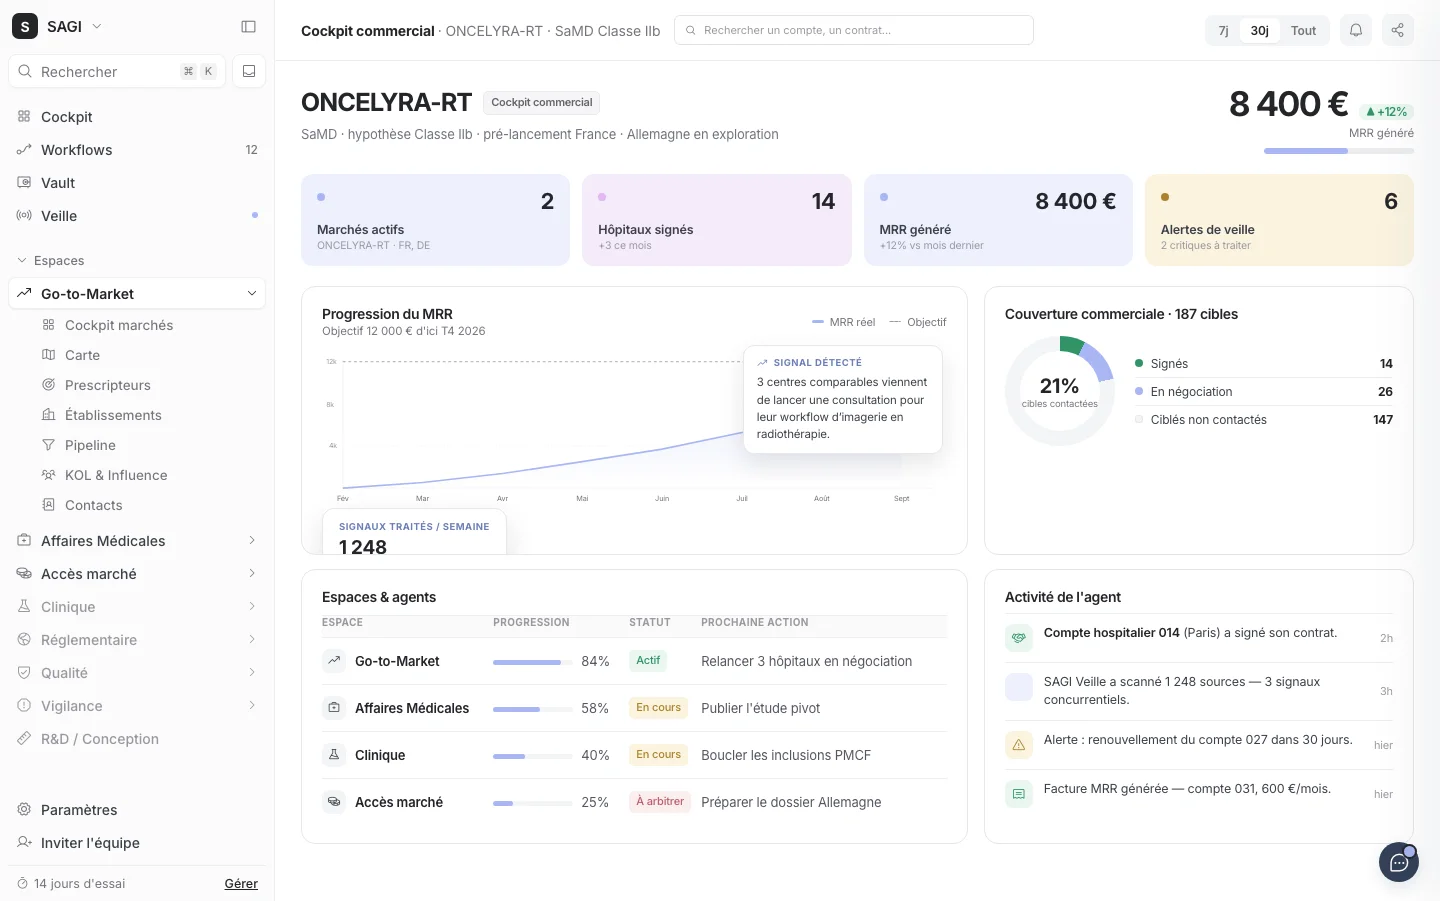Expand the Vigilance space

click(137, 706)
